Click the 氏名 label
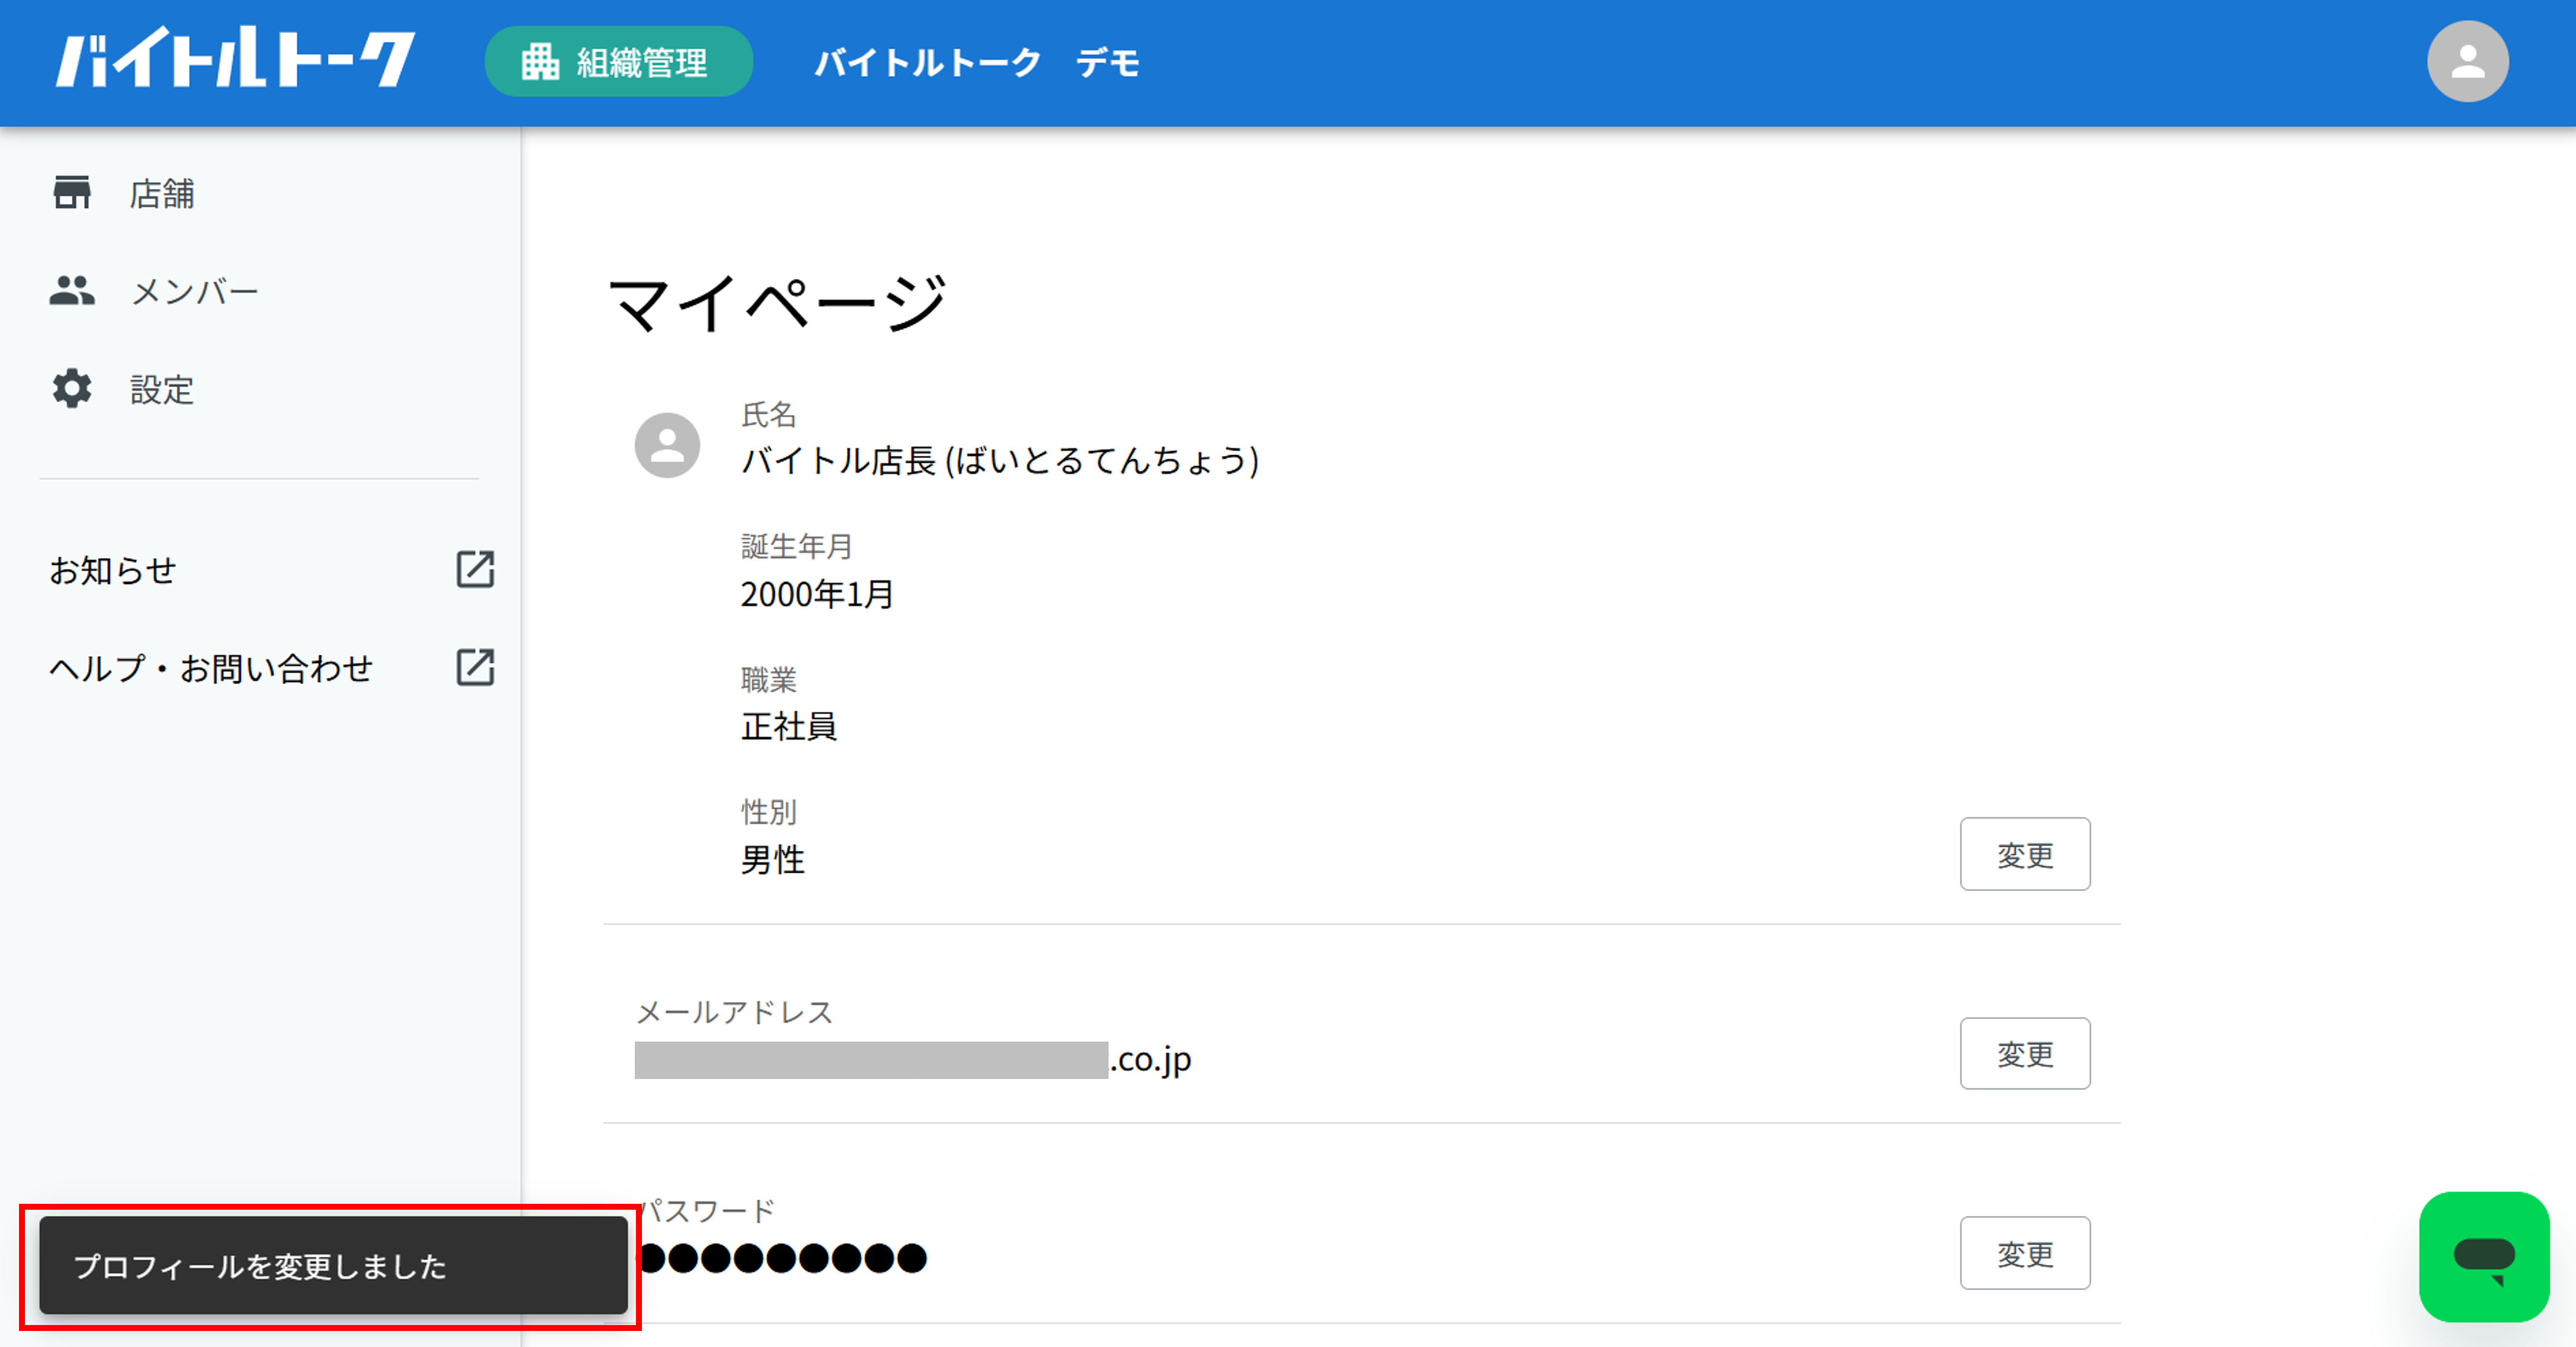Screen dimensions: 2576x1347 coord(768,415)
